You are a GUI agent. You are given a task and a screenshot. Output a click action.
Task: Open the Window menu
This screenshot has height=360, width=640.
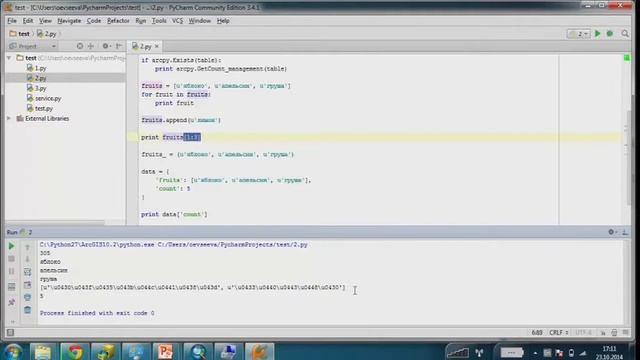coord(200,21)
